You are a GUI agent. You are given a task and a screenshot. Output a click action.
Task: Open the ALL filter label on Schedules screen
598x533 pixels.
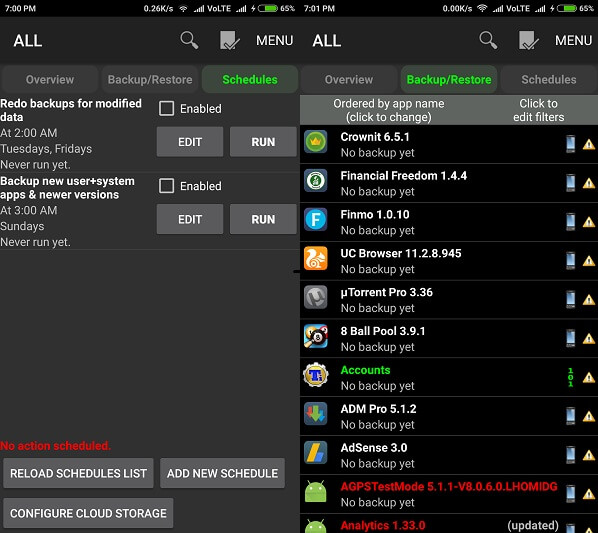pos(28,41)
